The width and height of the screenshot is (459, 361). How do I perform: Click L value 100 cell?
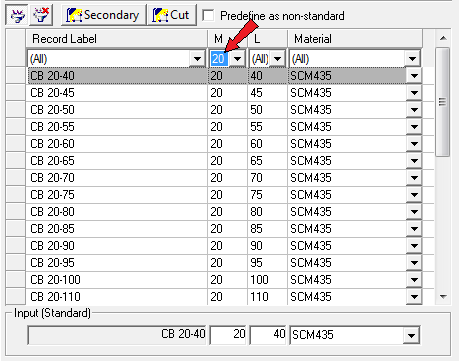point(267,280)
